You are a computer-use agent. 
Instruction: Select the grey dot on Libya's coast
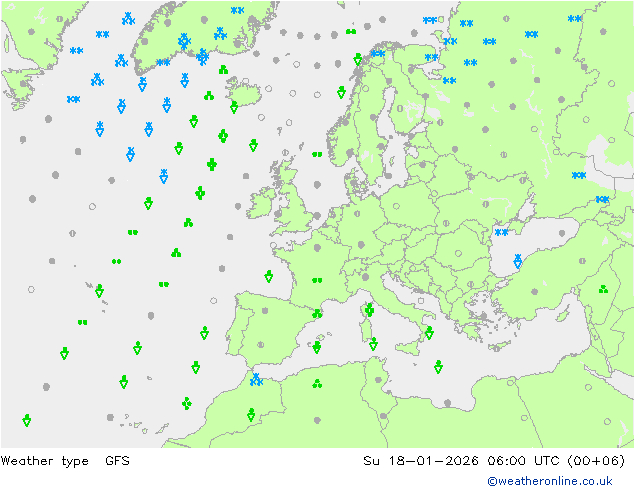click(447, 403)
